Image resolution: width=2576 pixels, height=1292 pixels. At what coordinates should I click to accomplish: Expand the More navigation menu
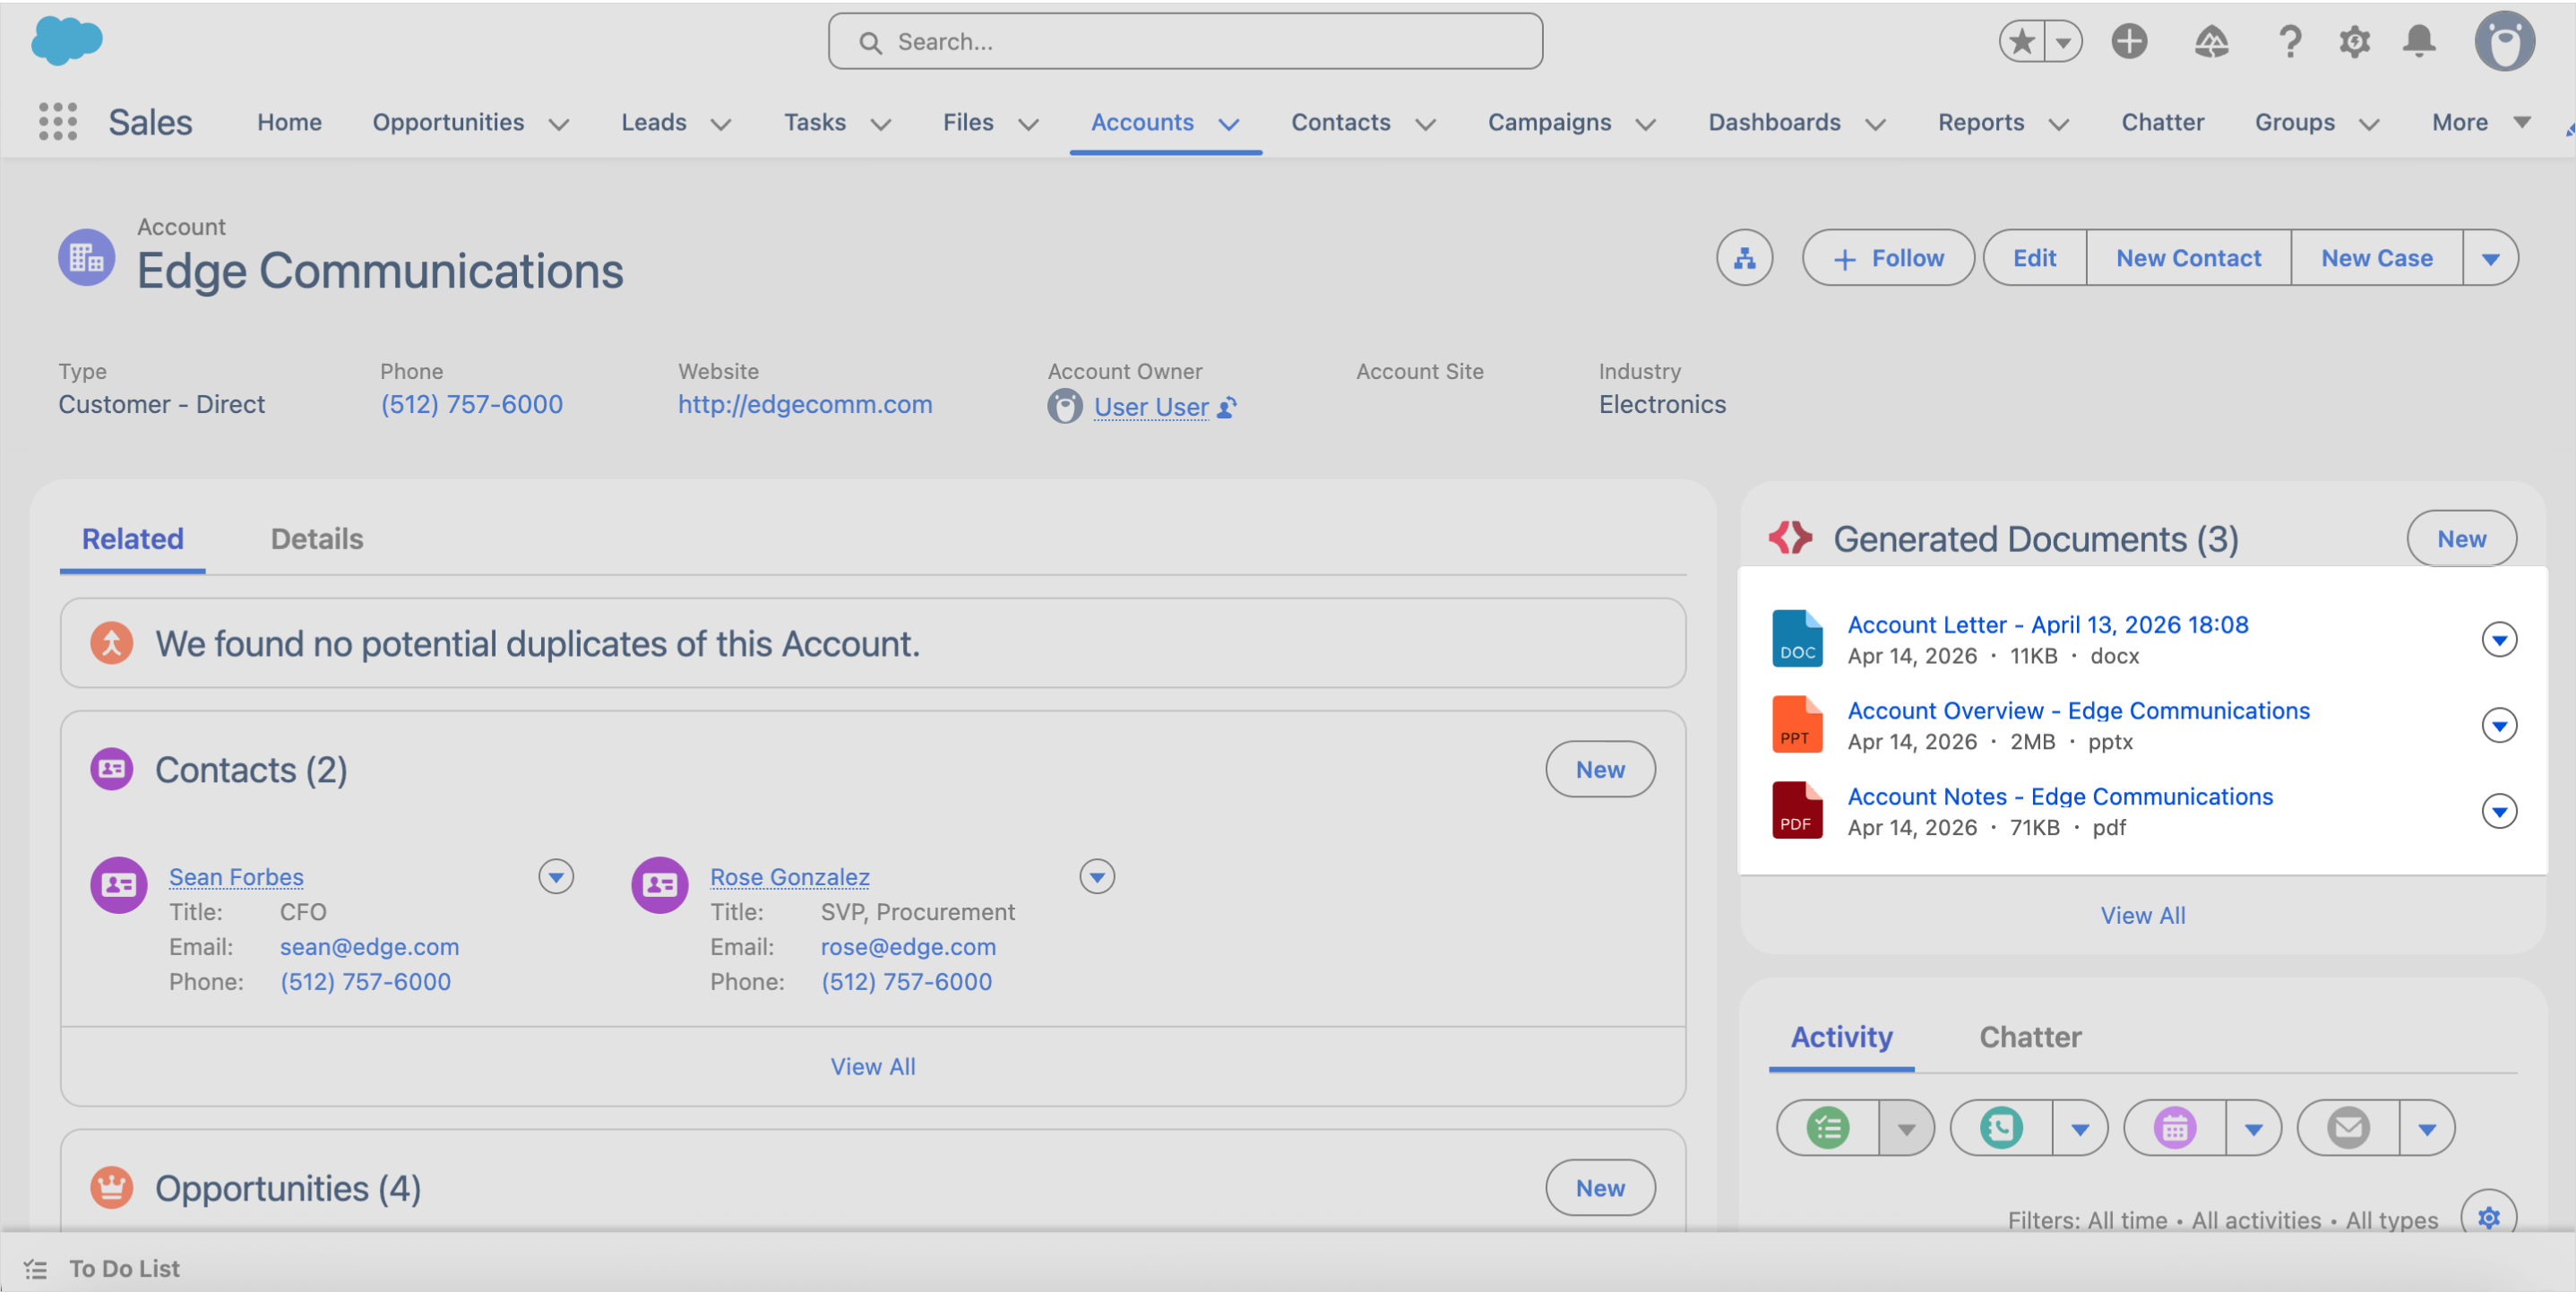coord(2481,122)
